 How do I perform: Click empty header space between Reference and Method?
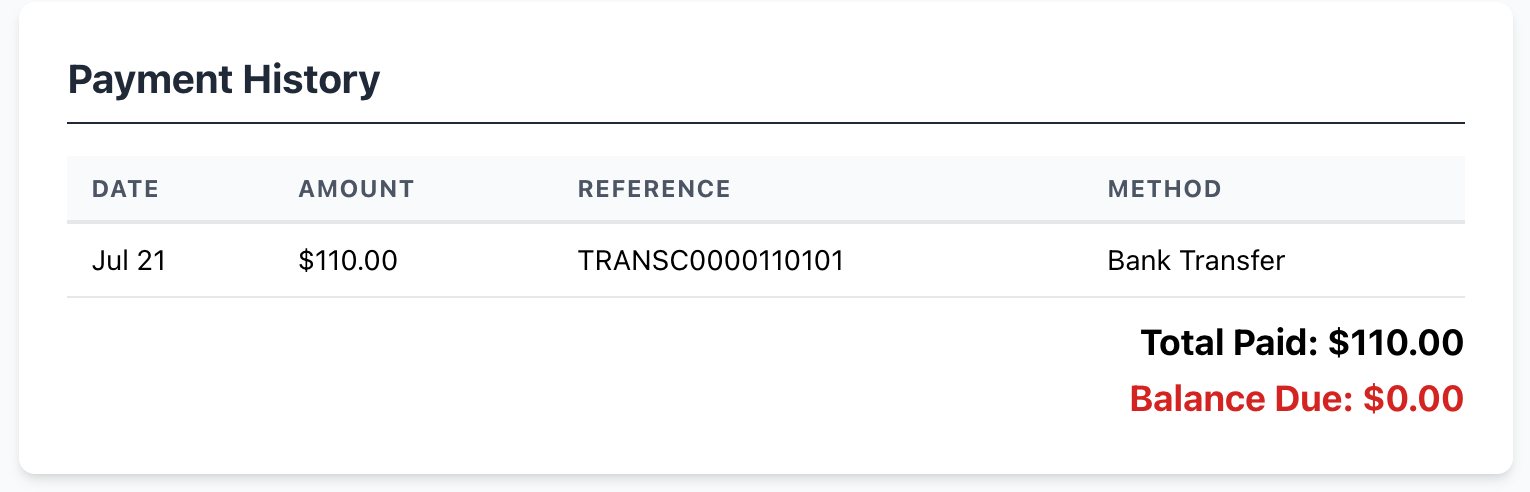click(x=920, y=189)
